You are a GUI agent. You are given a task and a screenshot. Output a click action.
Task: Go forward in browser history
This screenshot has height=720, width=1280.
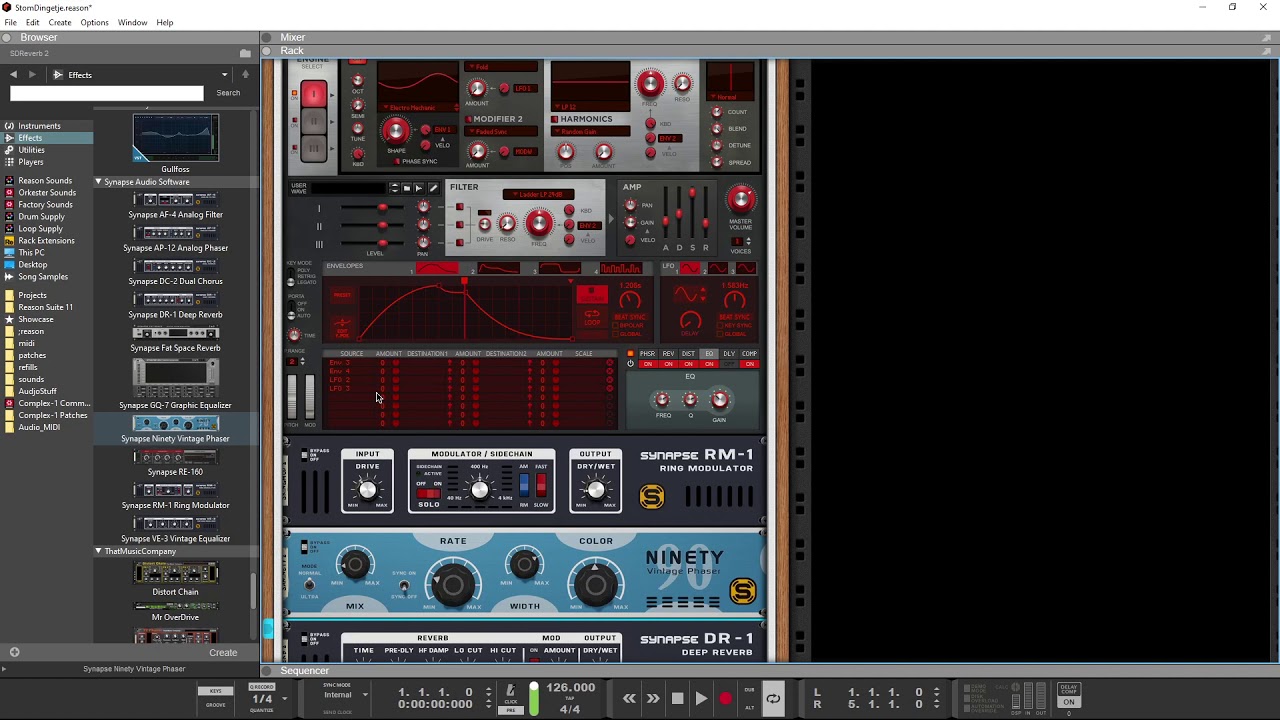point(32,75)
